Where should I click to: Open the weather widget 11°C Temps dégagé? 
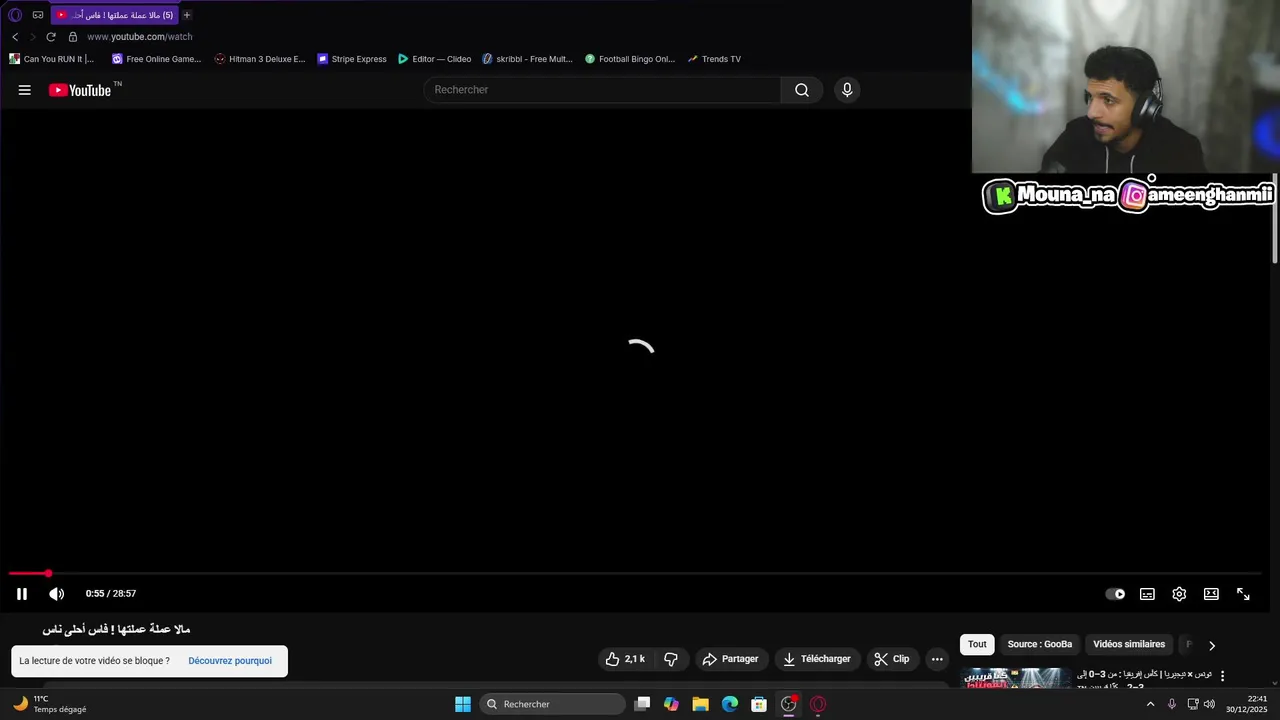coord(50,704)
